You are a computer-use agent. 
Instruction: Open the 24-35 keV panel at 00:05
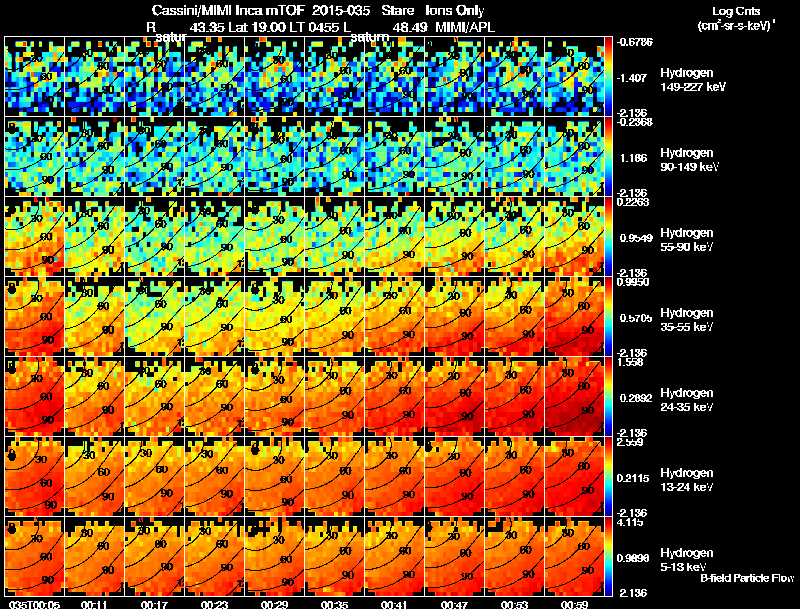click(35, 396)
